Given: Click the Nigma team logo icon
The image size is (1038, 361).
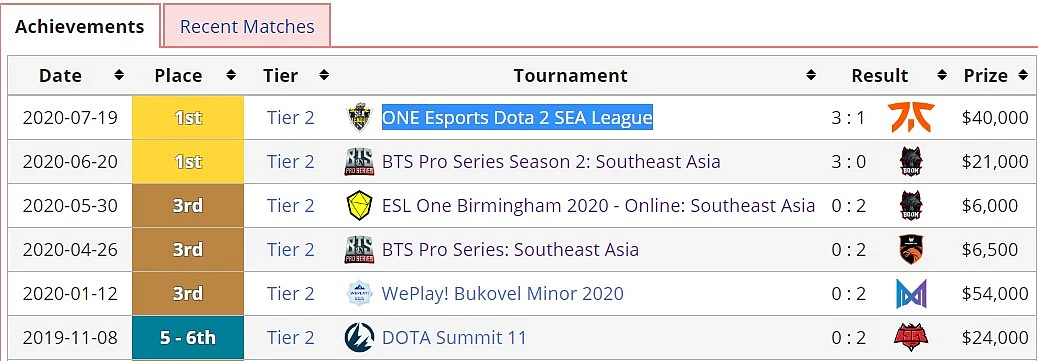Looking at the screenshot, I should [x=912, y=293].
